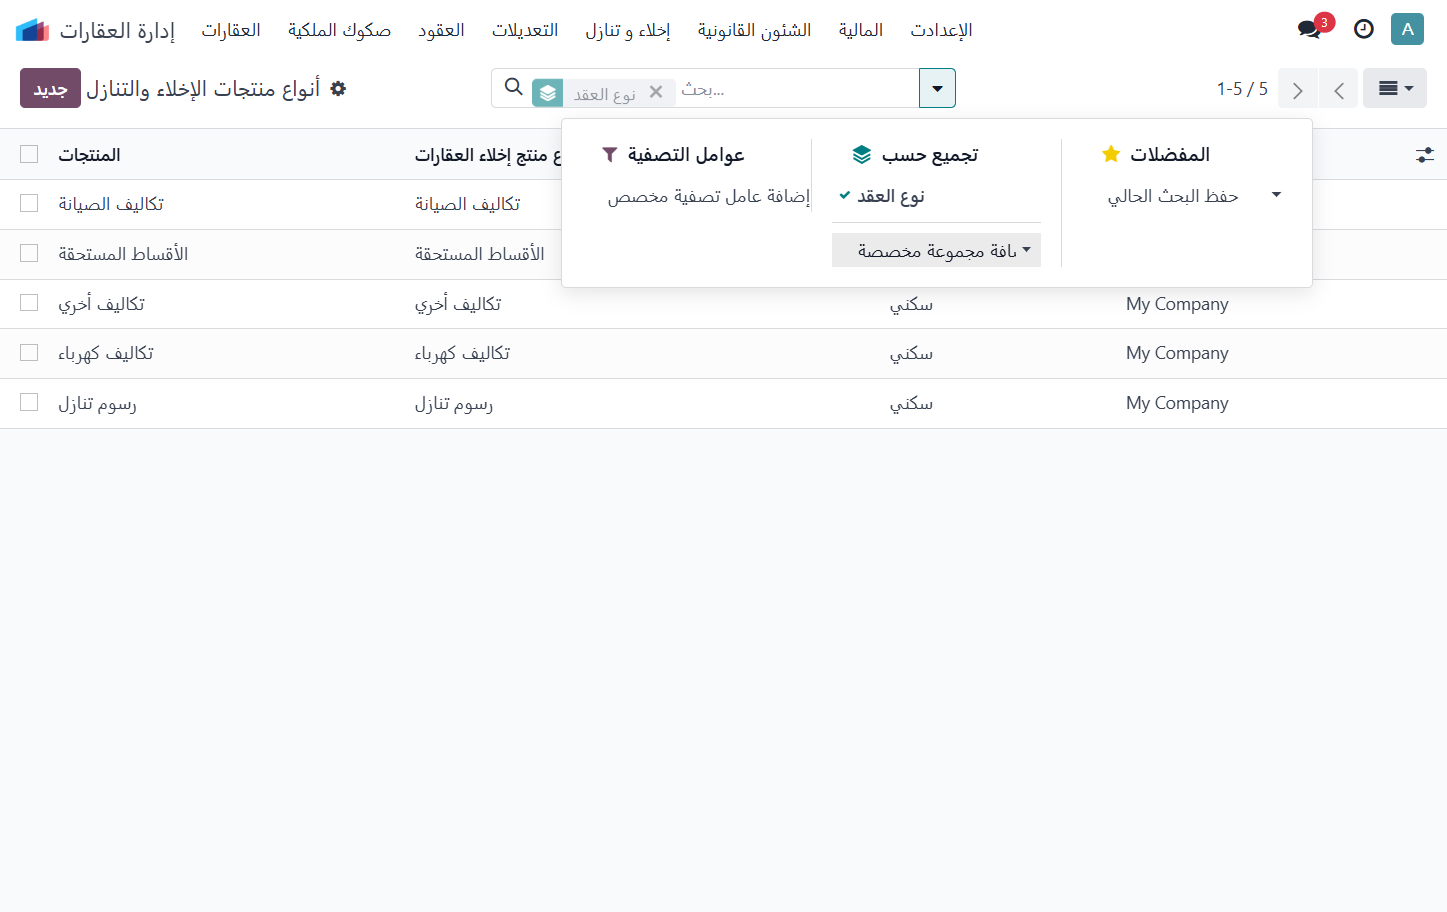The image size is (1447, 912).
Task: Click the إدارة العقارات app title
Action: pos(117,30)
